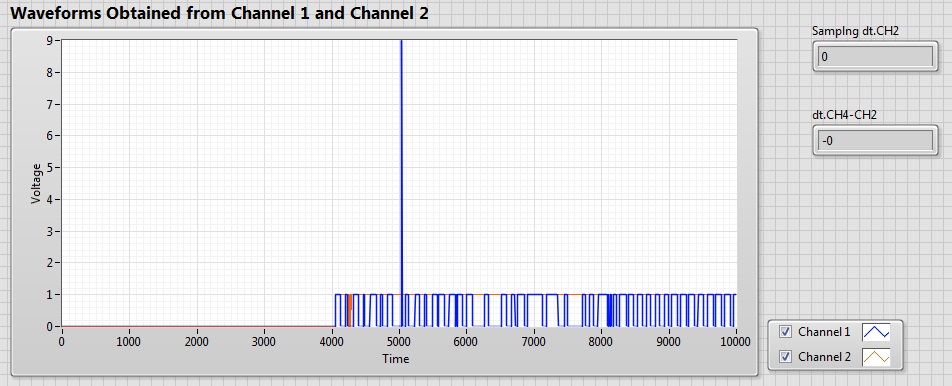The image size is (952, 386).
Task: Click the Samplng dt.CH2 label
Action: (x=855, y=32)
